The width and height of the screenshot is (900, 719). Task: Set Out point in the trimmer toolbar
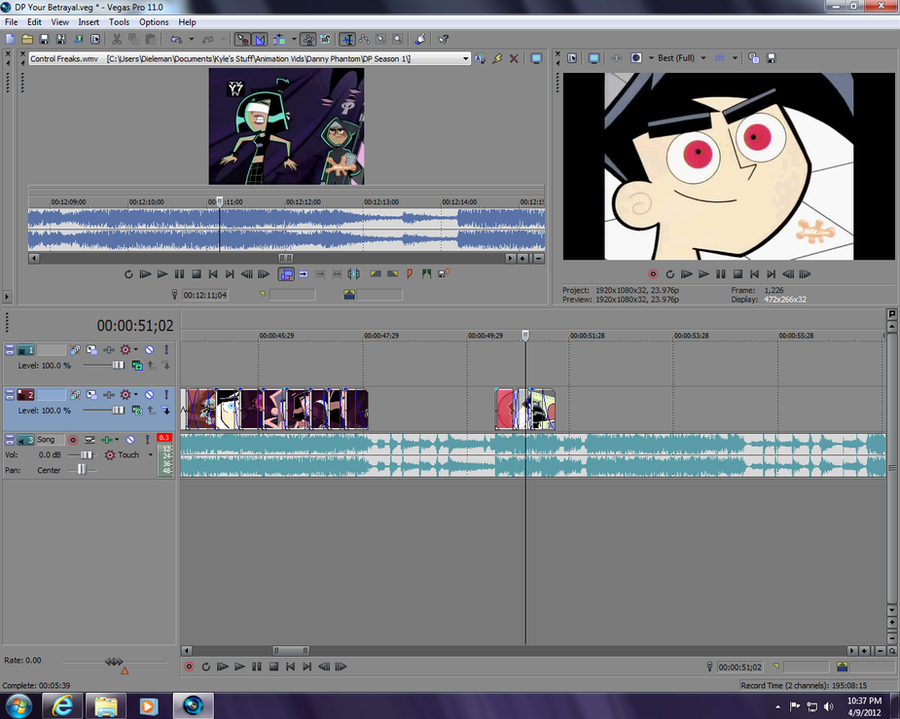pos(393,274)
